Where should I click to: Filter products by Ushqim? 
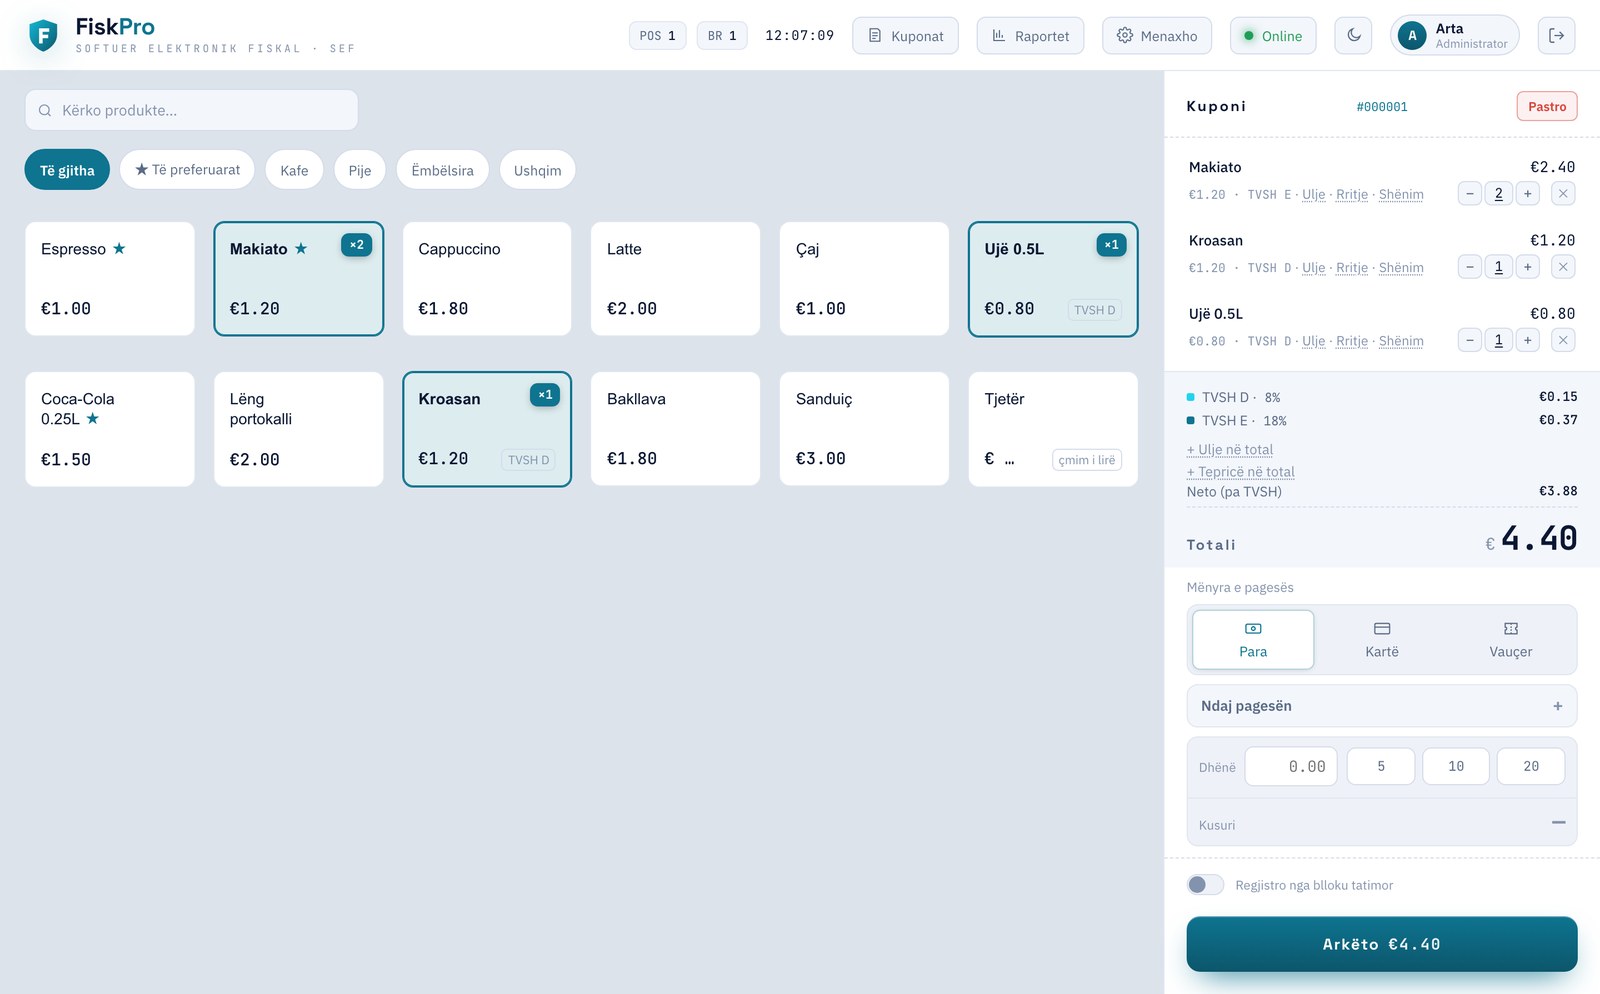(x=537, y=170)
